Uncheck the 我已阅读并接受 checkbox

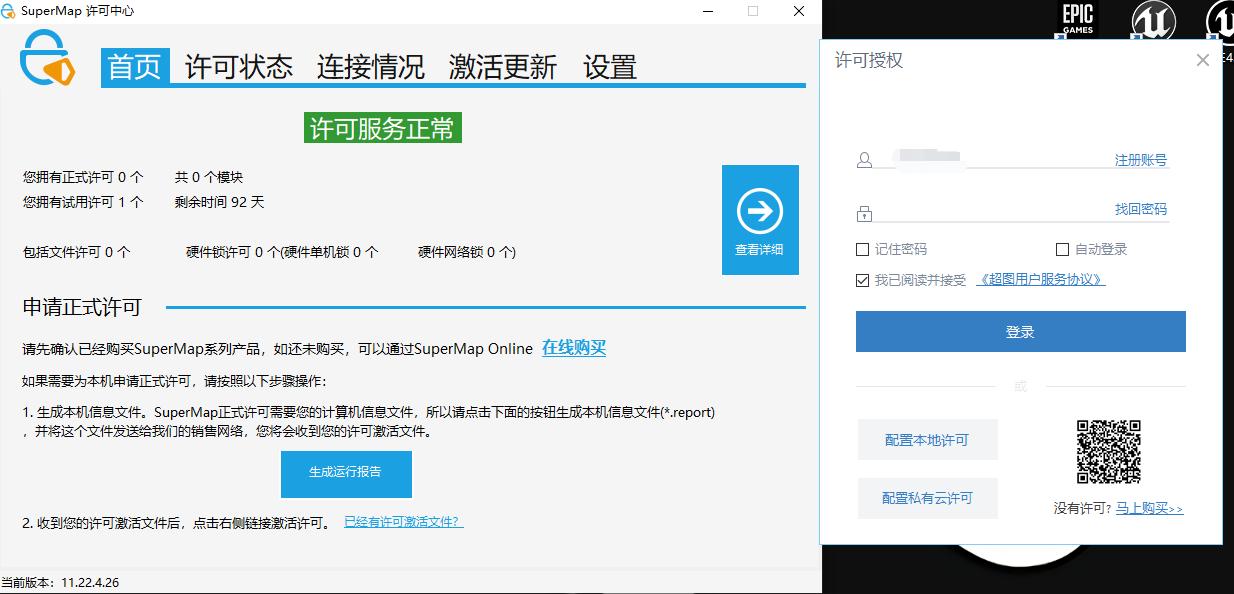click(863, 280)
